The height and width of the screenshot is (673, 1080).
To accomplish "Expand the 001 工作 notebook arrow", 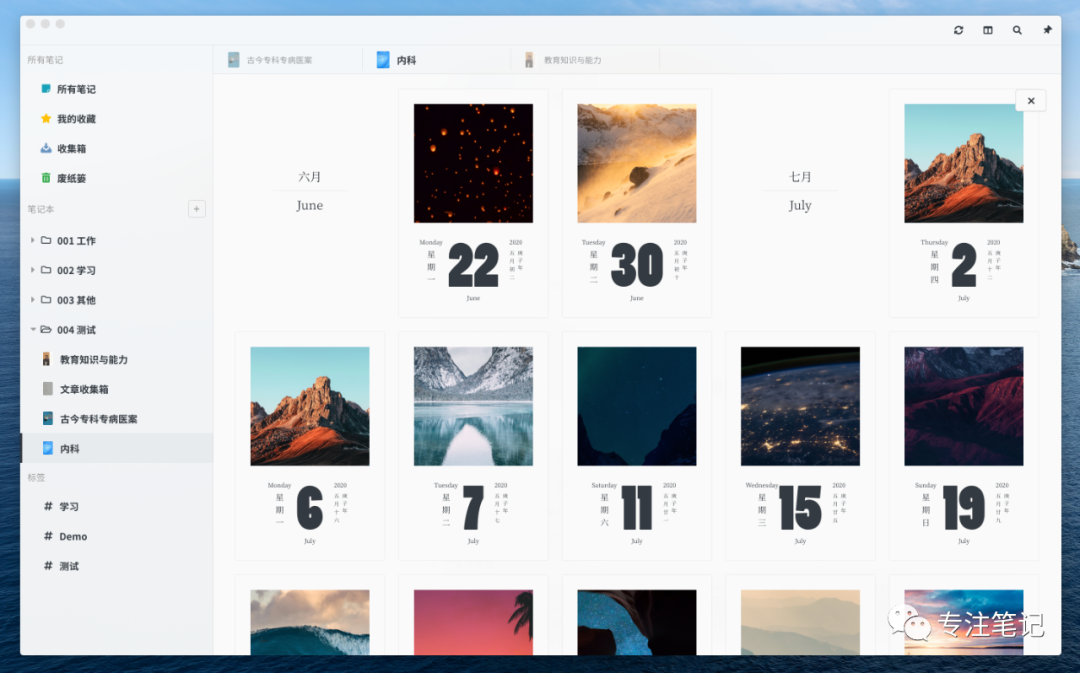I will click(x=32, y=240).
